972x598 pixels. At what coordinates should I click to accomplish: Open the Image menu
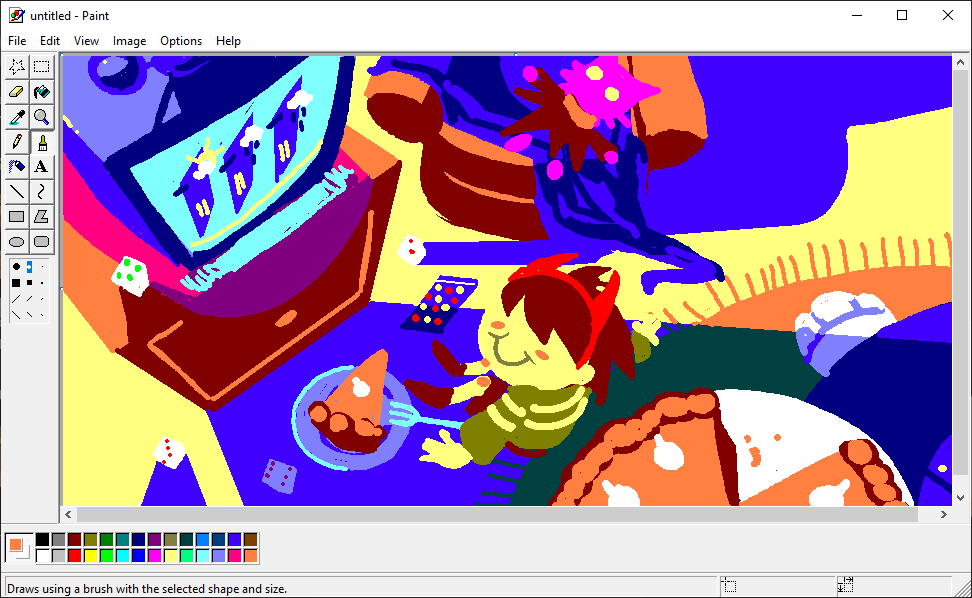point(129,41)
